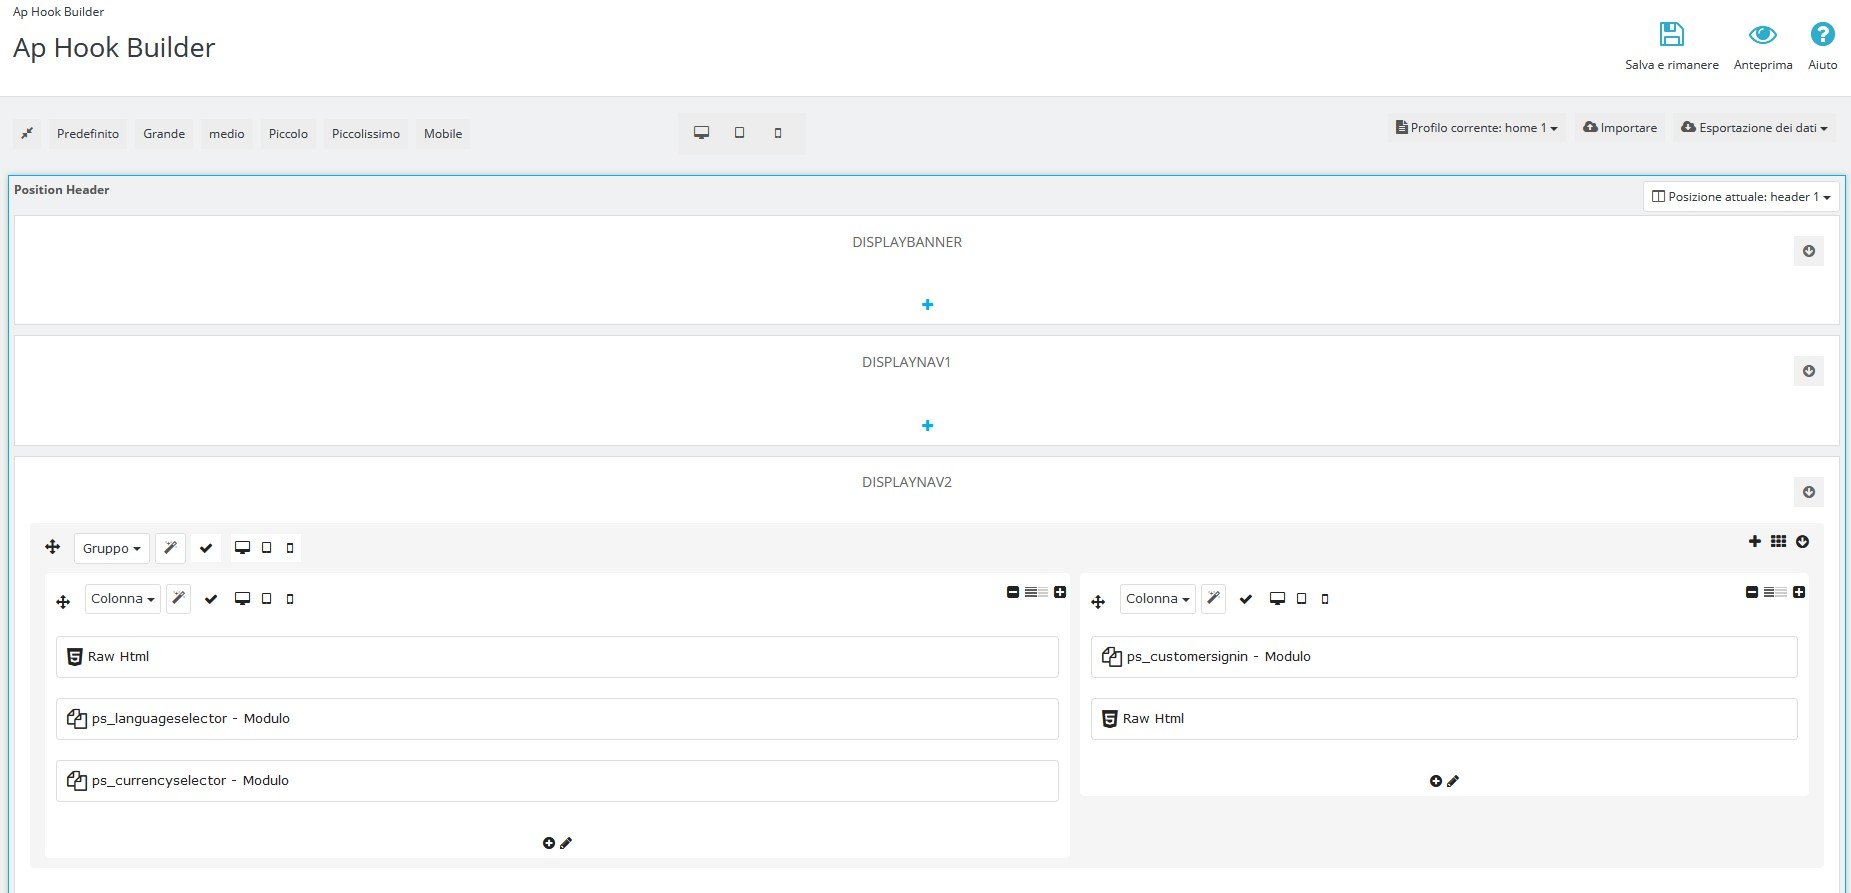Click move handle of the ps_customersignin column
This screenshot has height=893, width=1851.
1098,601
